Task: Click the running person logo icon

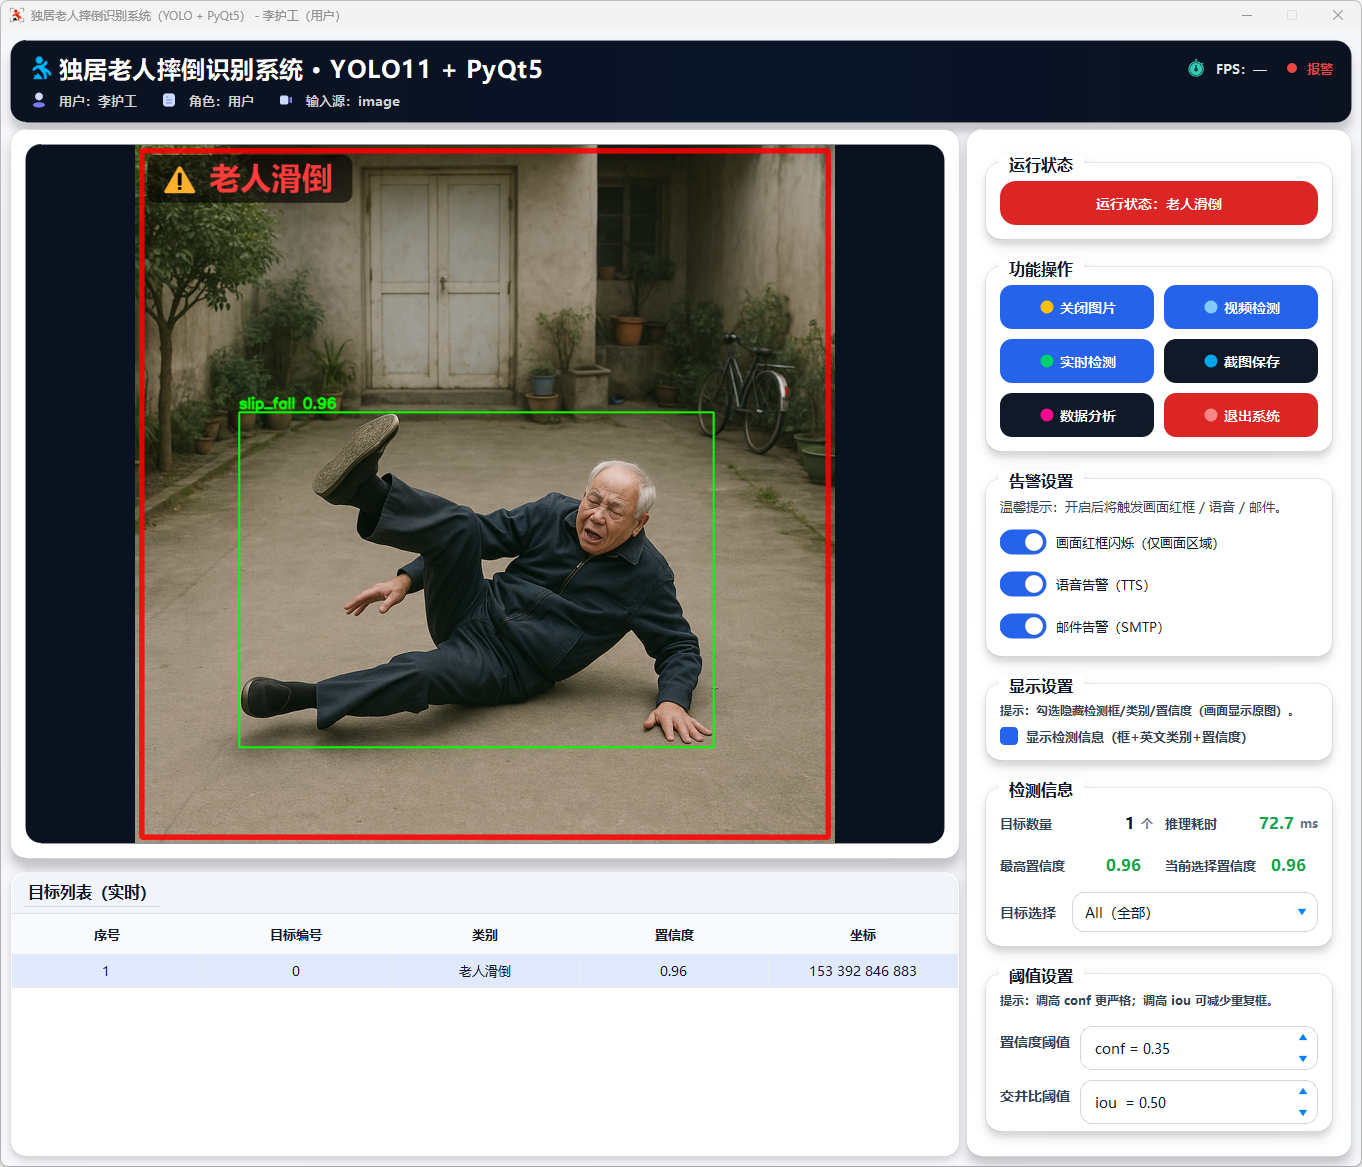Action: tap(41, 68)
